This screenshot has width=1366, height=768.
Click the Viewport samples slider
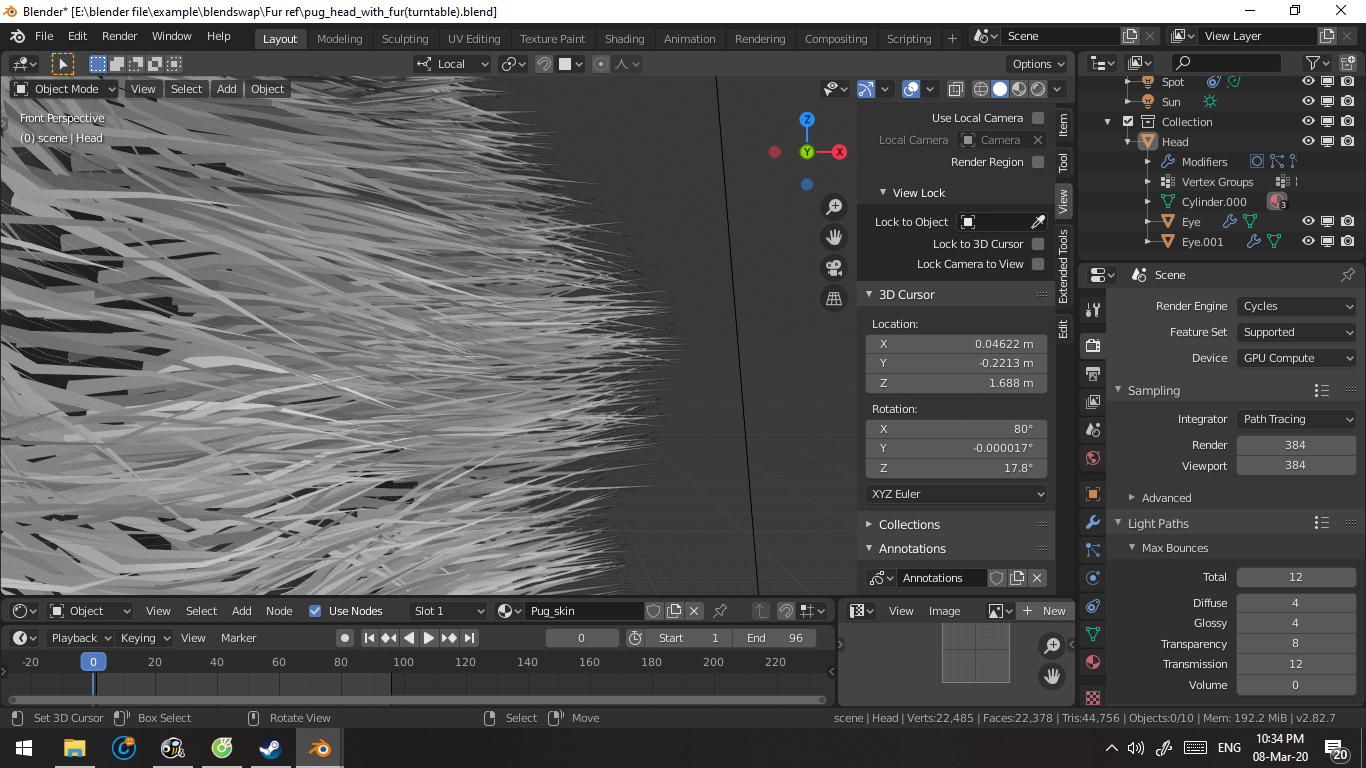click(1296, 464)
